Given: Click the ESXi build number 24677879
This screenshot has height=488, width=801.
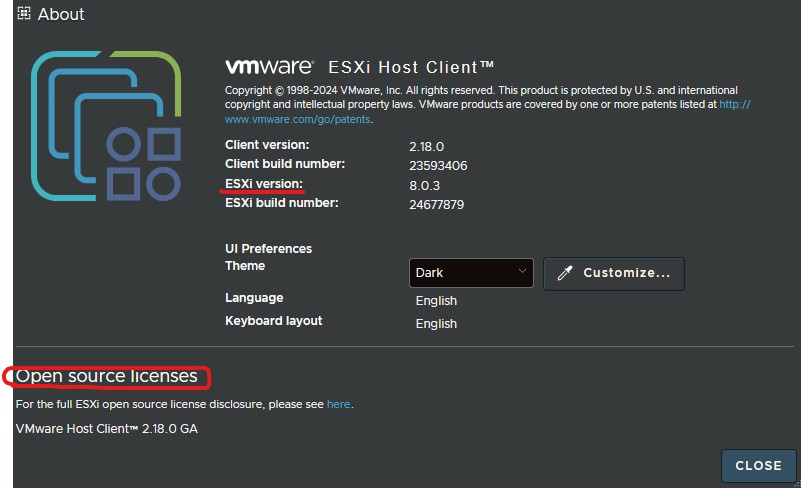Looking at the screenshot, I should (x=436, y=204).
